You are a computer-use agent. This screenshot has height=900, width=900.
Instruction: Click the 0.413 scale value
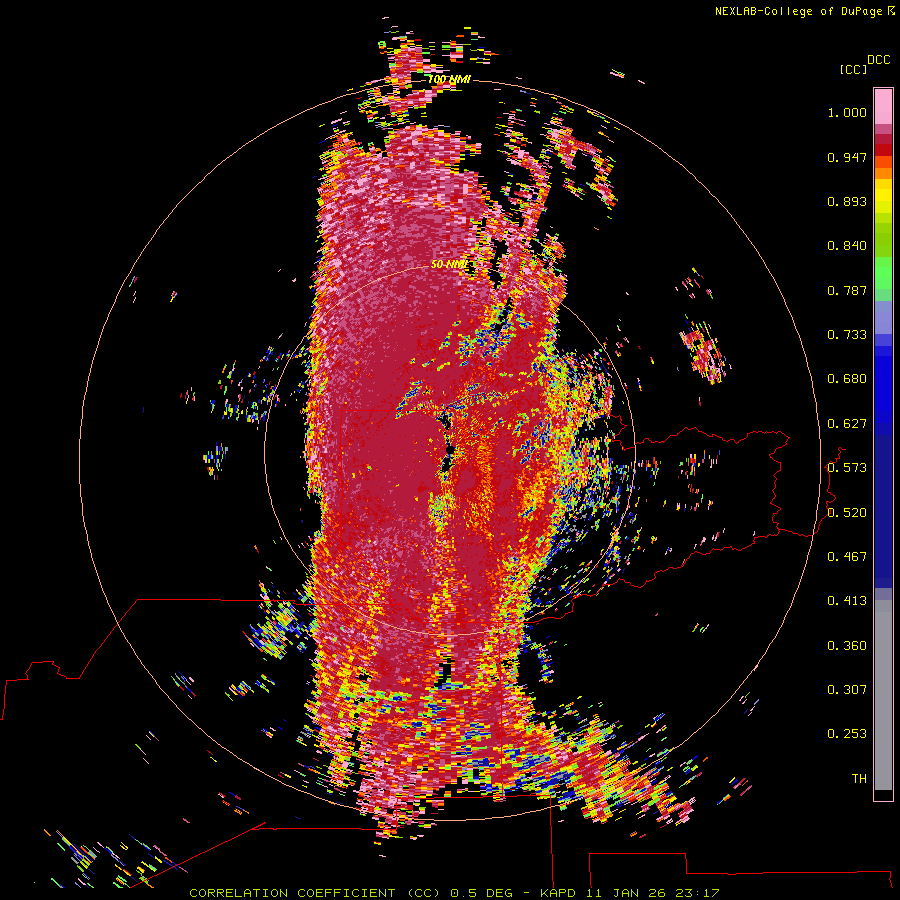(847, 601)
